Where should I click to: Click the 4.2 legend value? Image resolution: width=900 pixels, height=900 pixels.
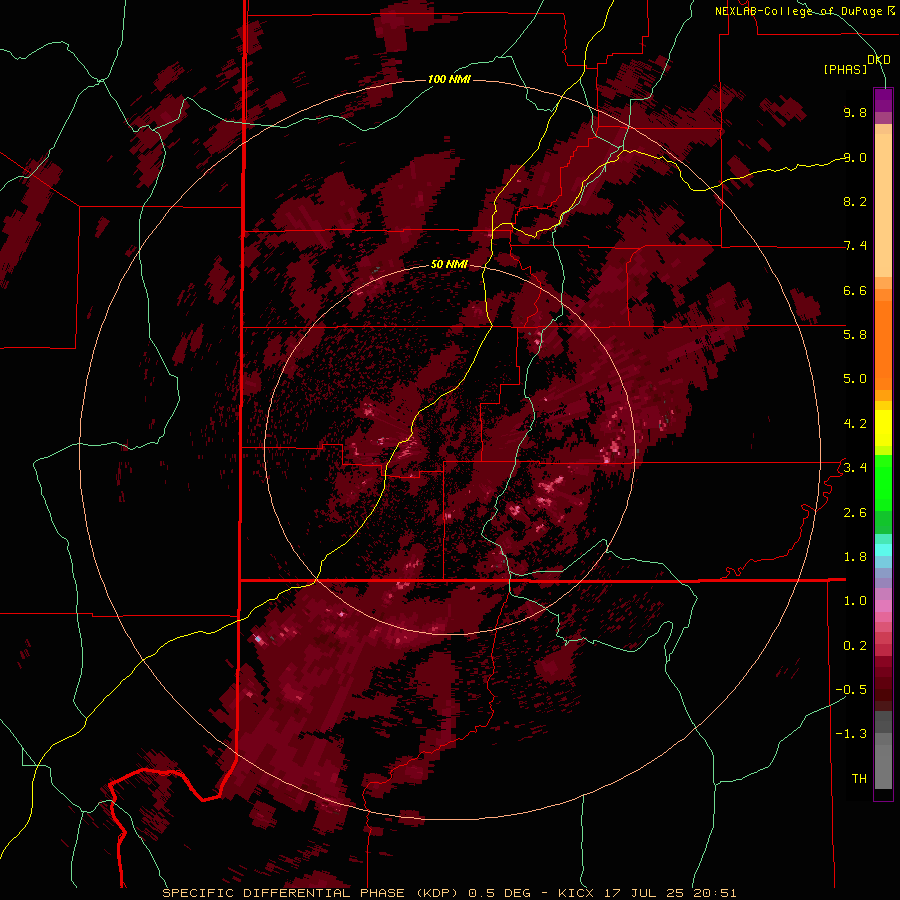[855, 424]
